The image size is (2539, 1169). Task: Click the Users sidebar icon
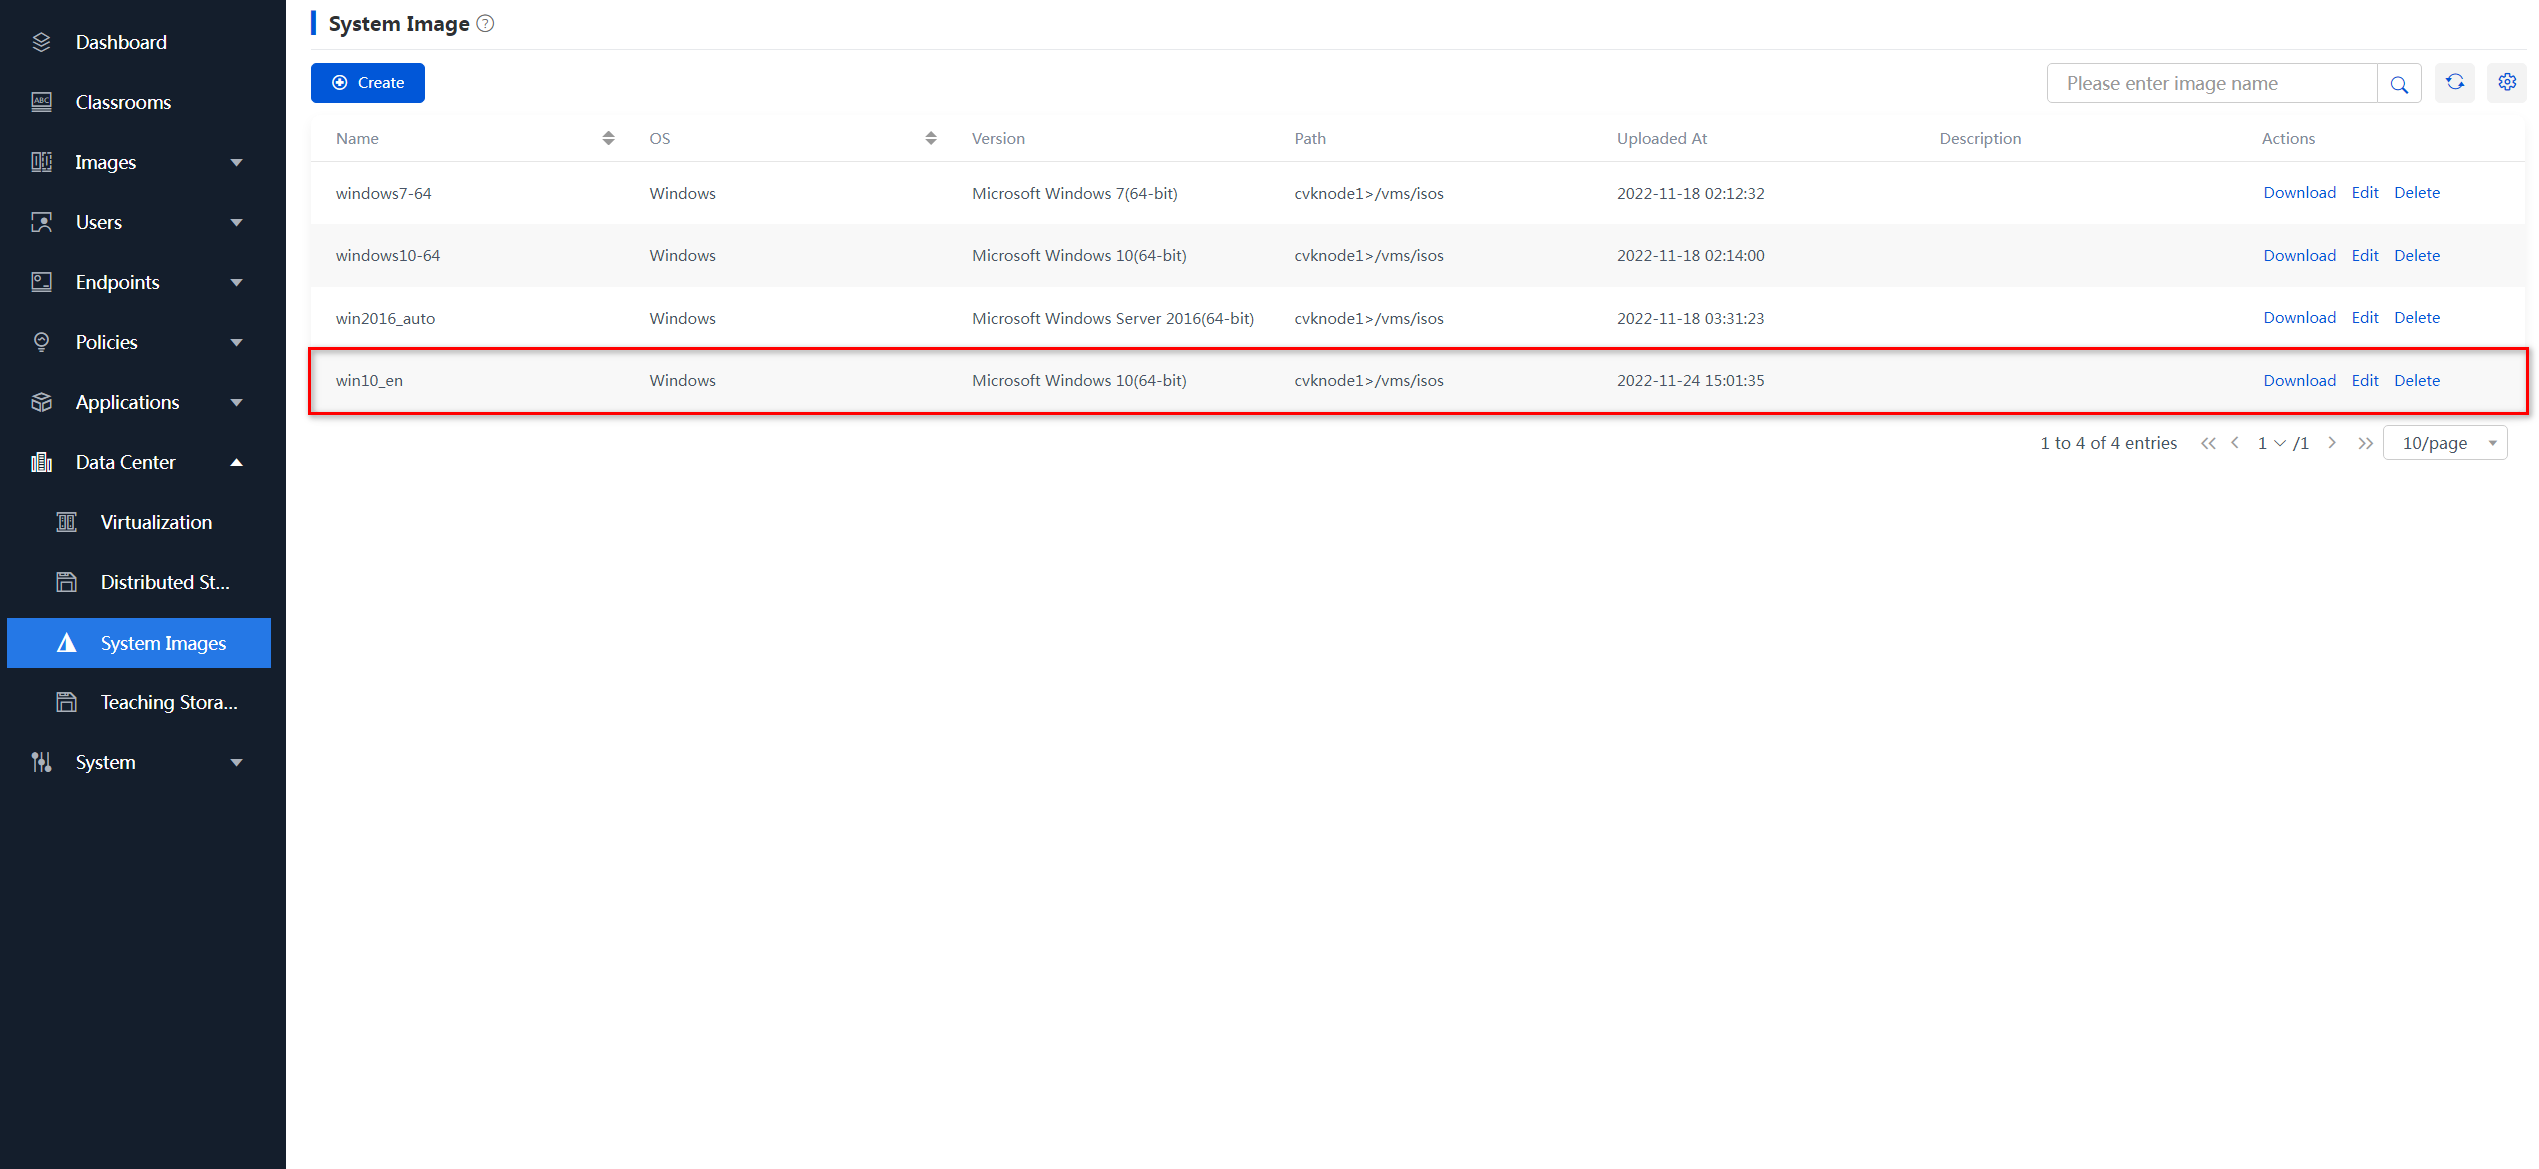click(41, 222)
